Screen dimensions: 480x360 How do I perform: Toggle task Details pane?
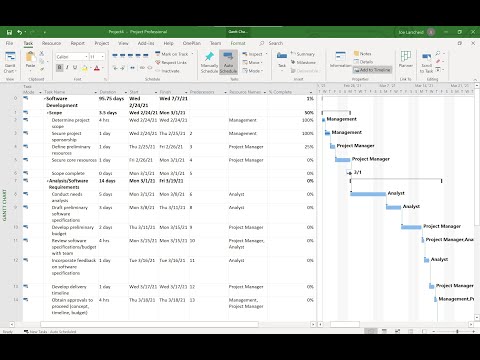(x=363, y=62)
